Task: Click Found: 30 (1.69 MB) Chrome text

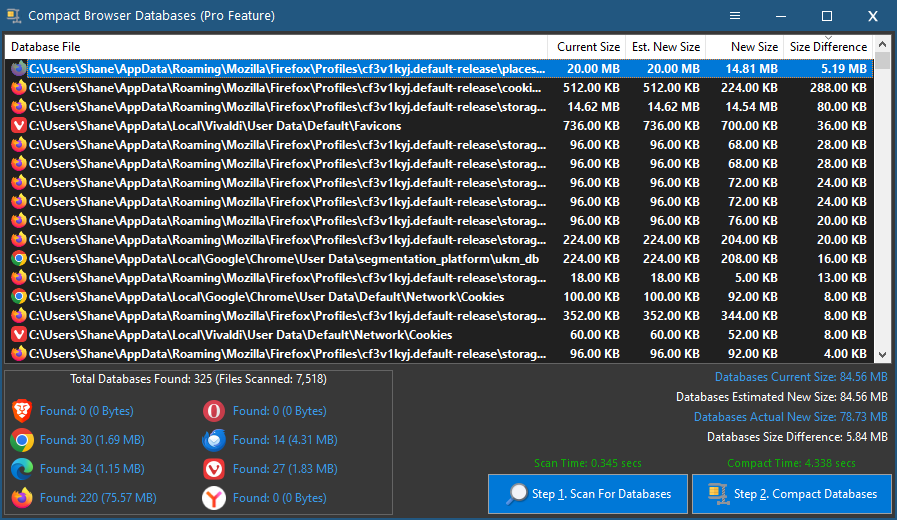Action: [x=92, y=440]
